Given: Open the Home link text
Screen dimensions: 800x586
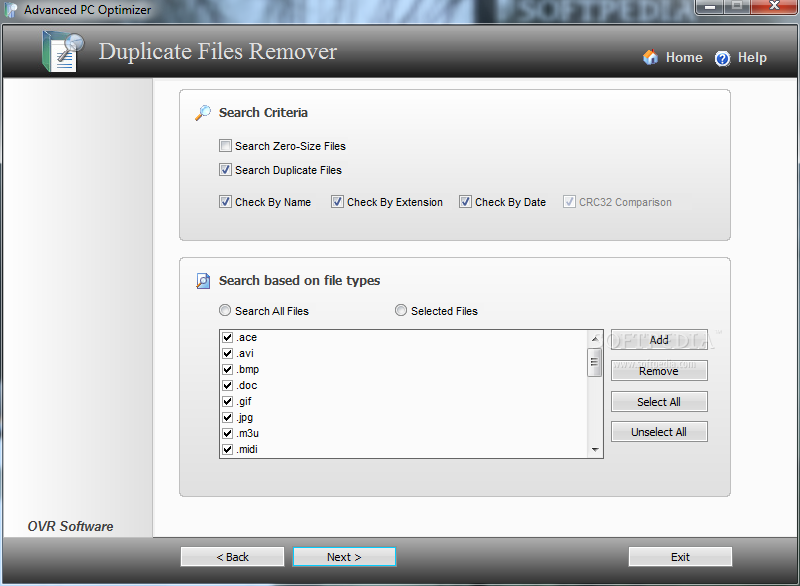Looking at the screenshot, I should pos(684,58).
